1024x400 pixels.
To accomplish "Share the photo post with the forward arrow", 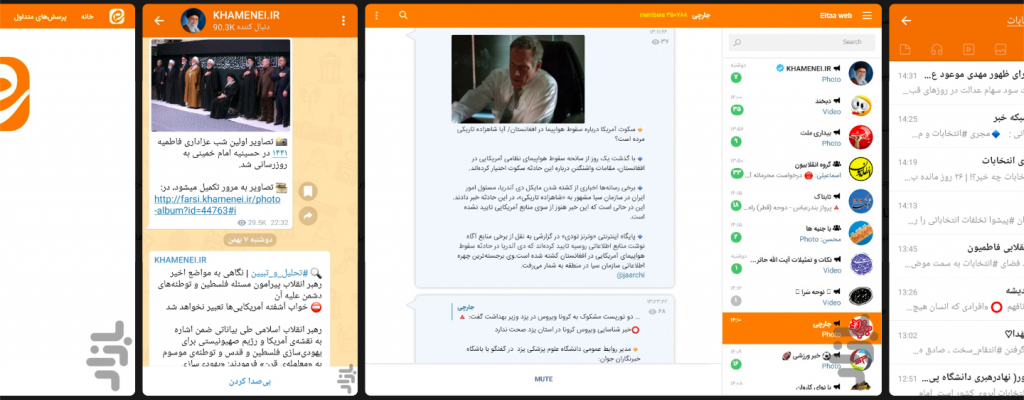I will pos(309,215).
